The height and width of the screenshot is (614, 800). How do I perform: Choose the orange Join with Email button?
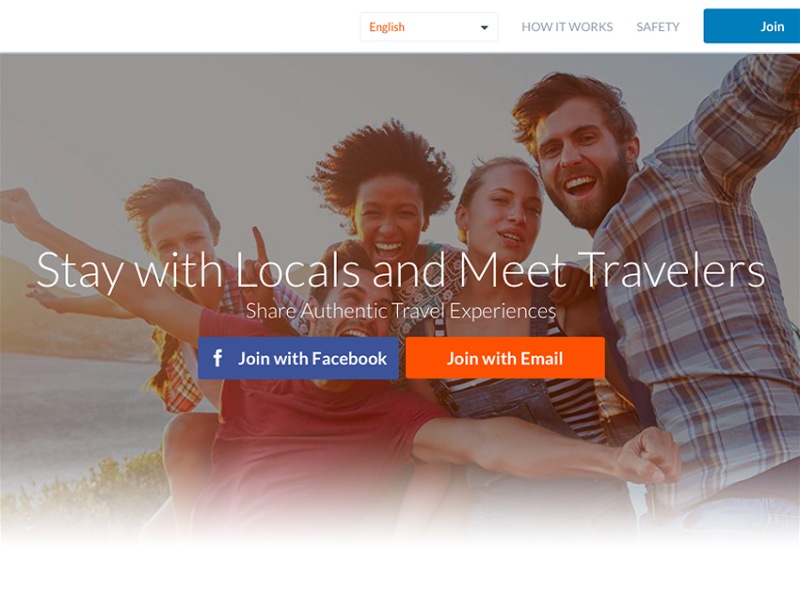coord(505,358)
